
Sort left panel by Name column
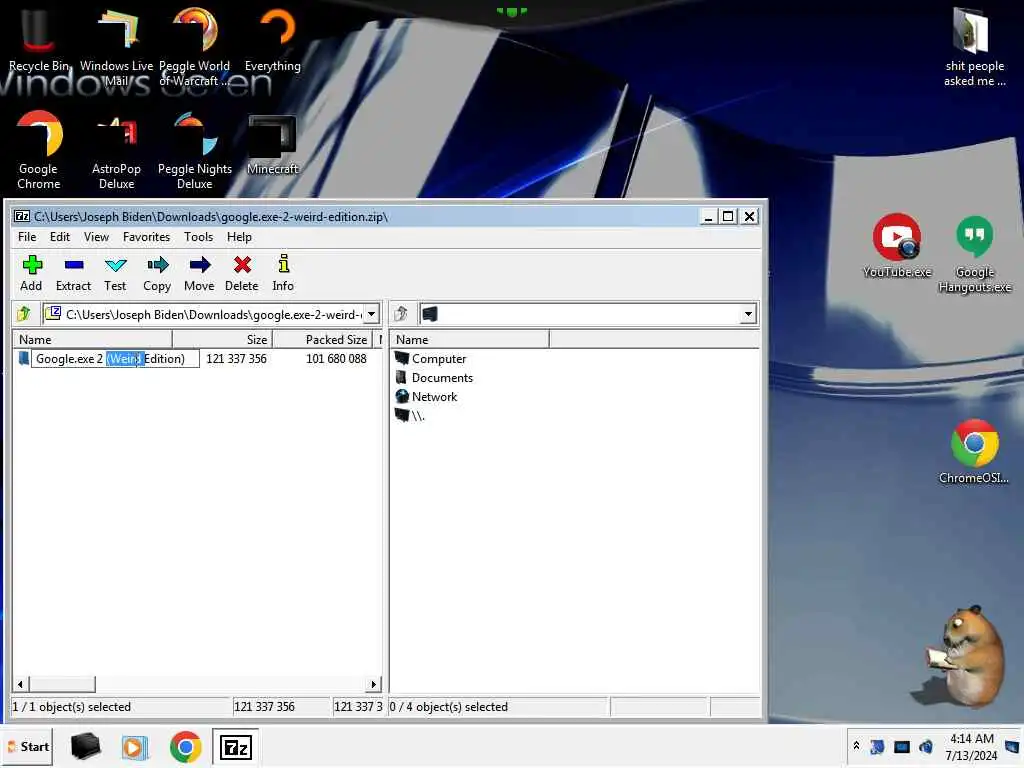92,340
